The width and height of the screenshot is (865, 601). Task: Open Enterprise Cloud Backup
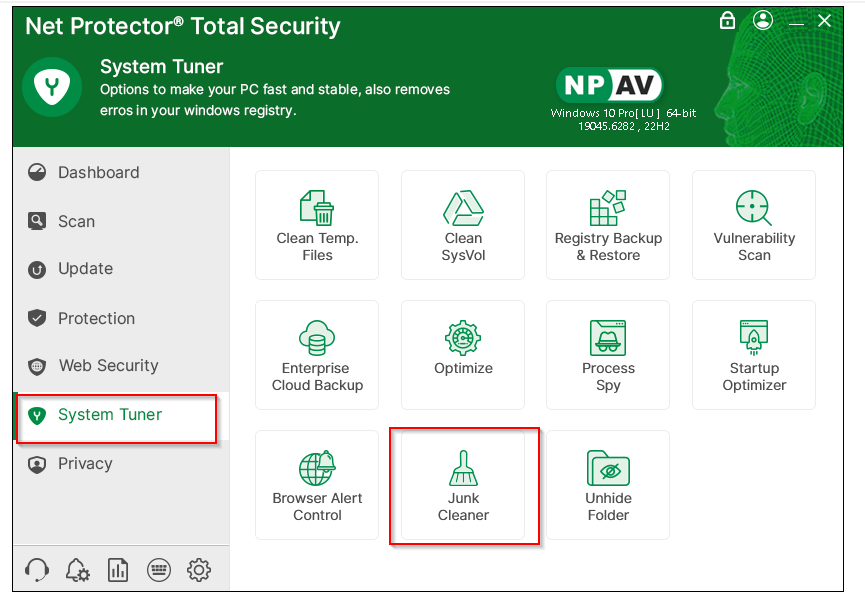coord(317,355)
